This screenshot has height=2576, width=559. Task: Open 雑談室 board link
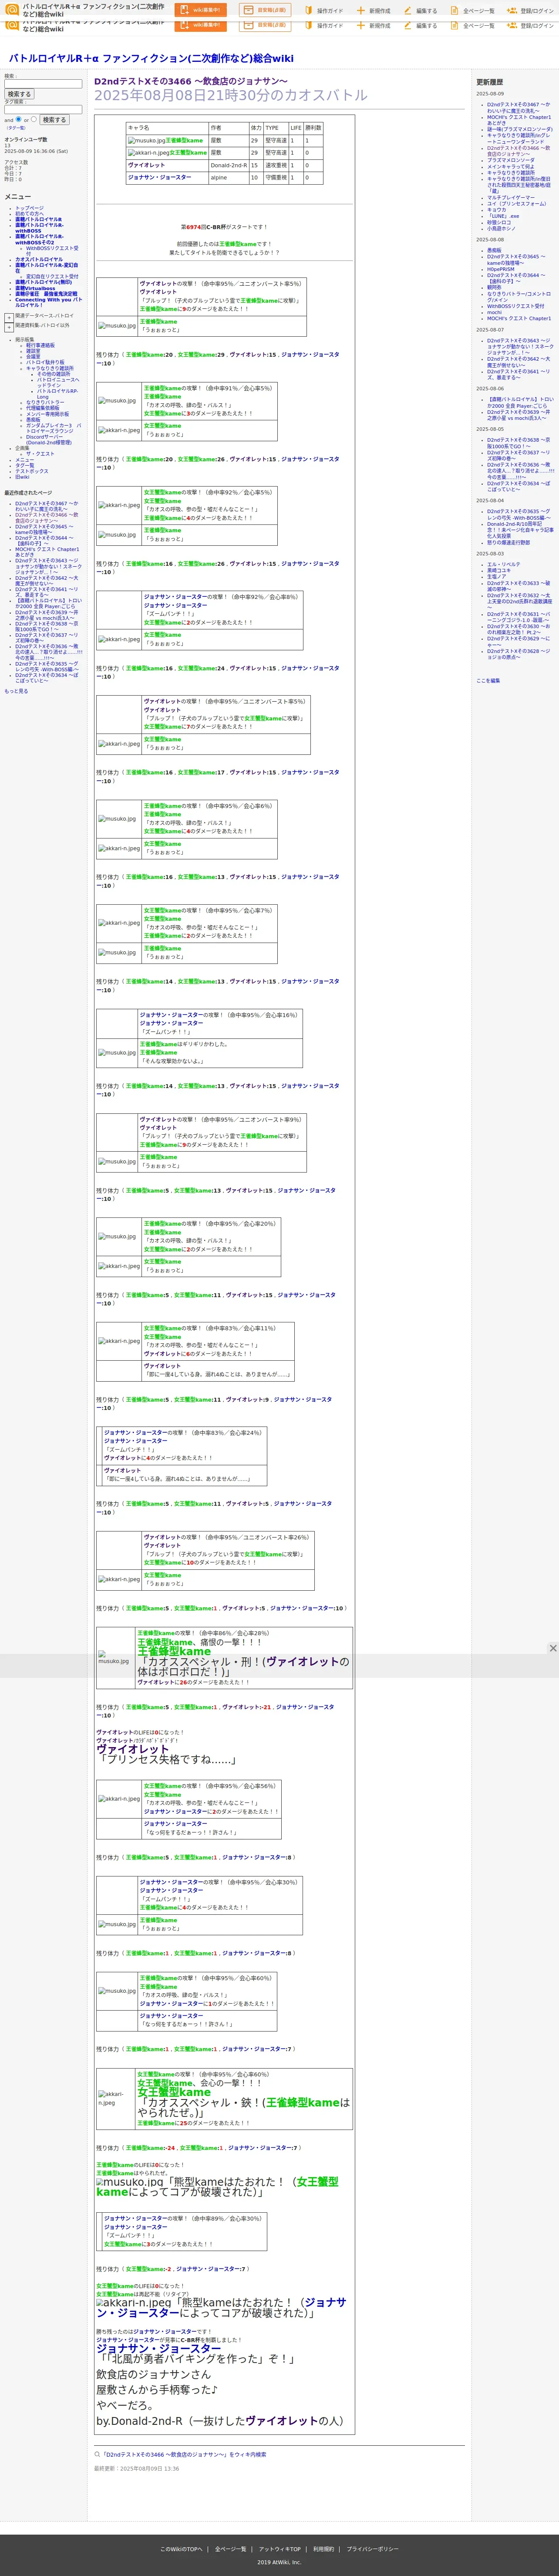33,351
